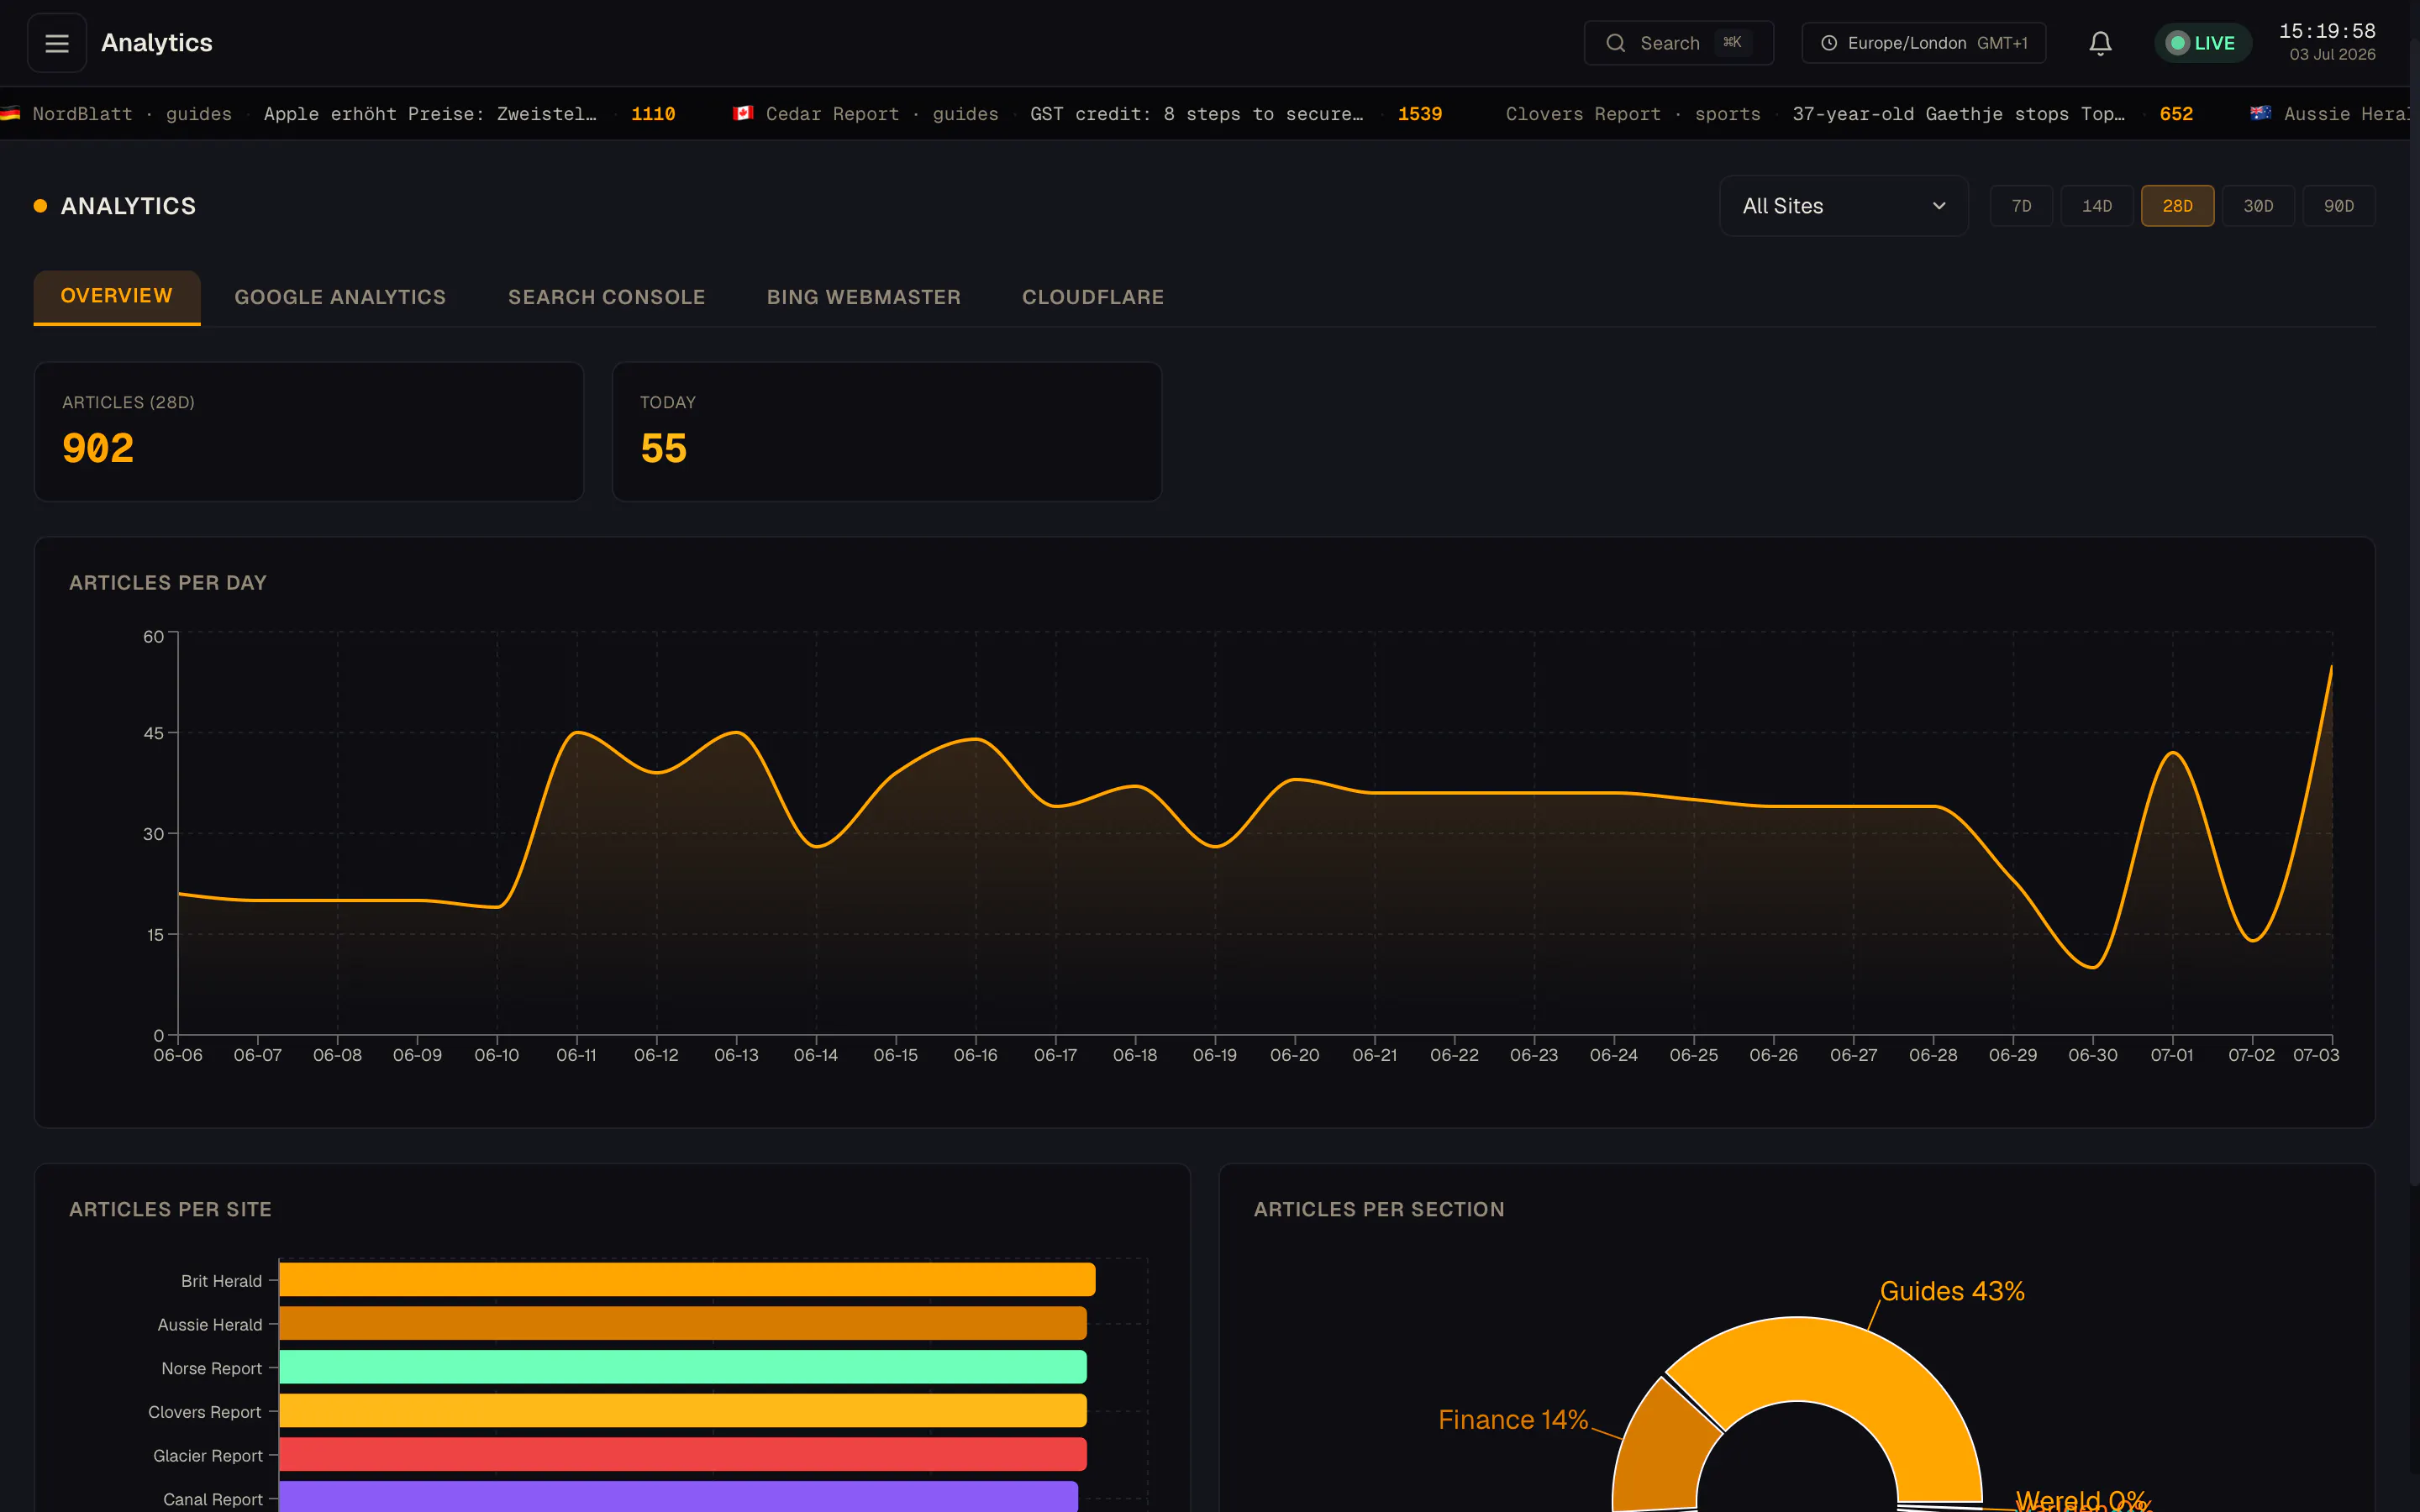Click the Aussie Herald dark orange bar

tap(683, 1323)
